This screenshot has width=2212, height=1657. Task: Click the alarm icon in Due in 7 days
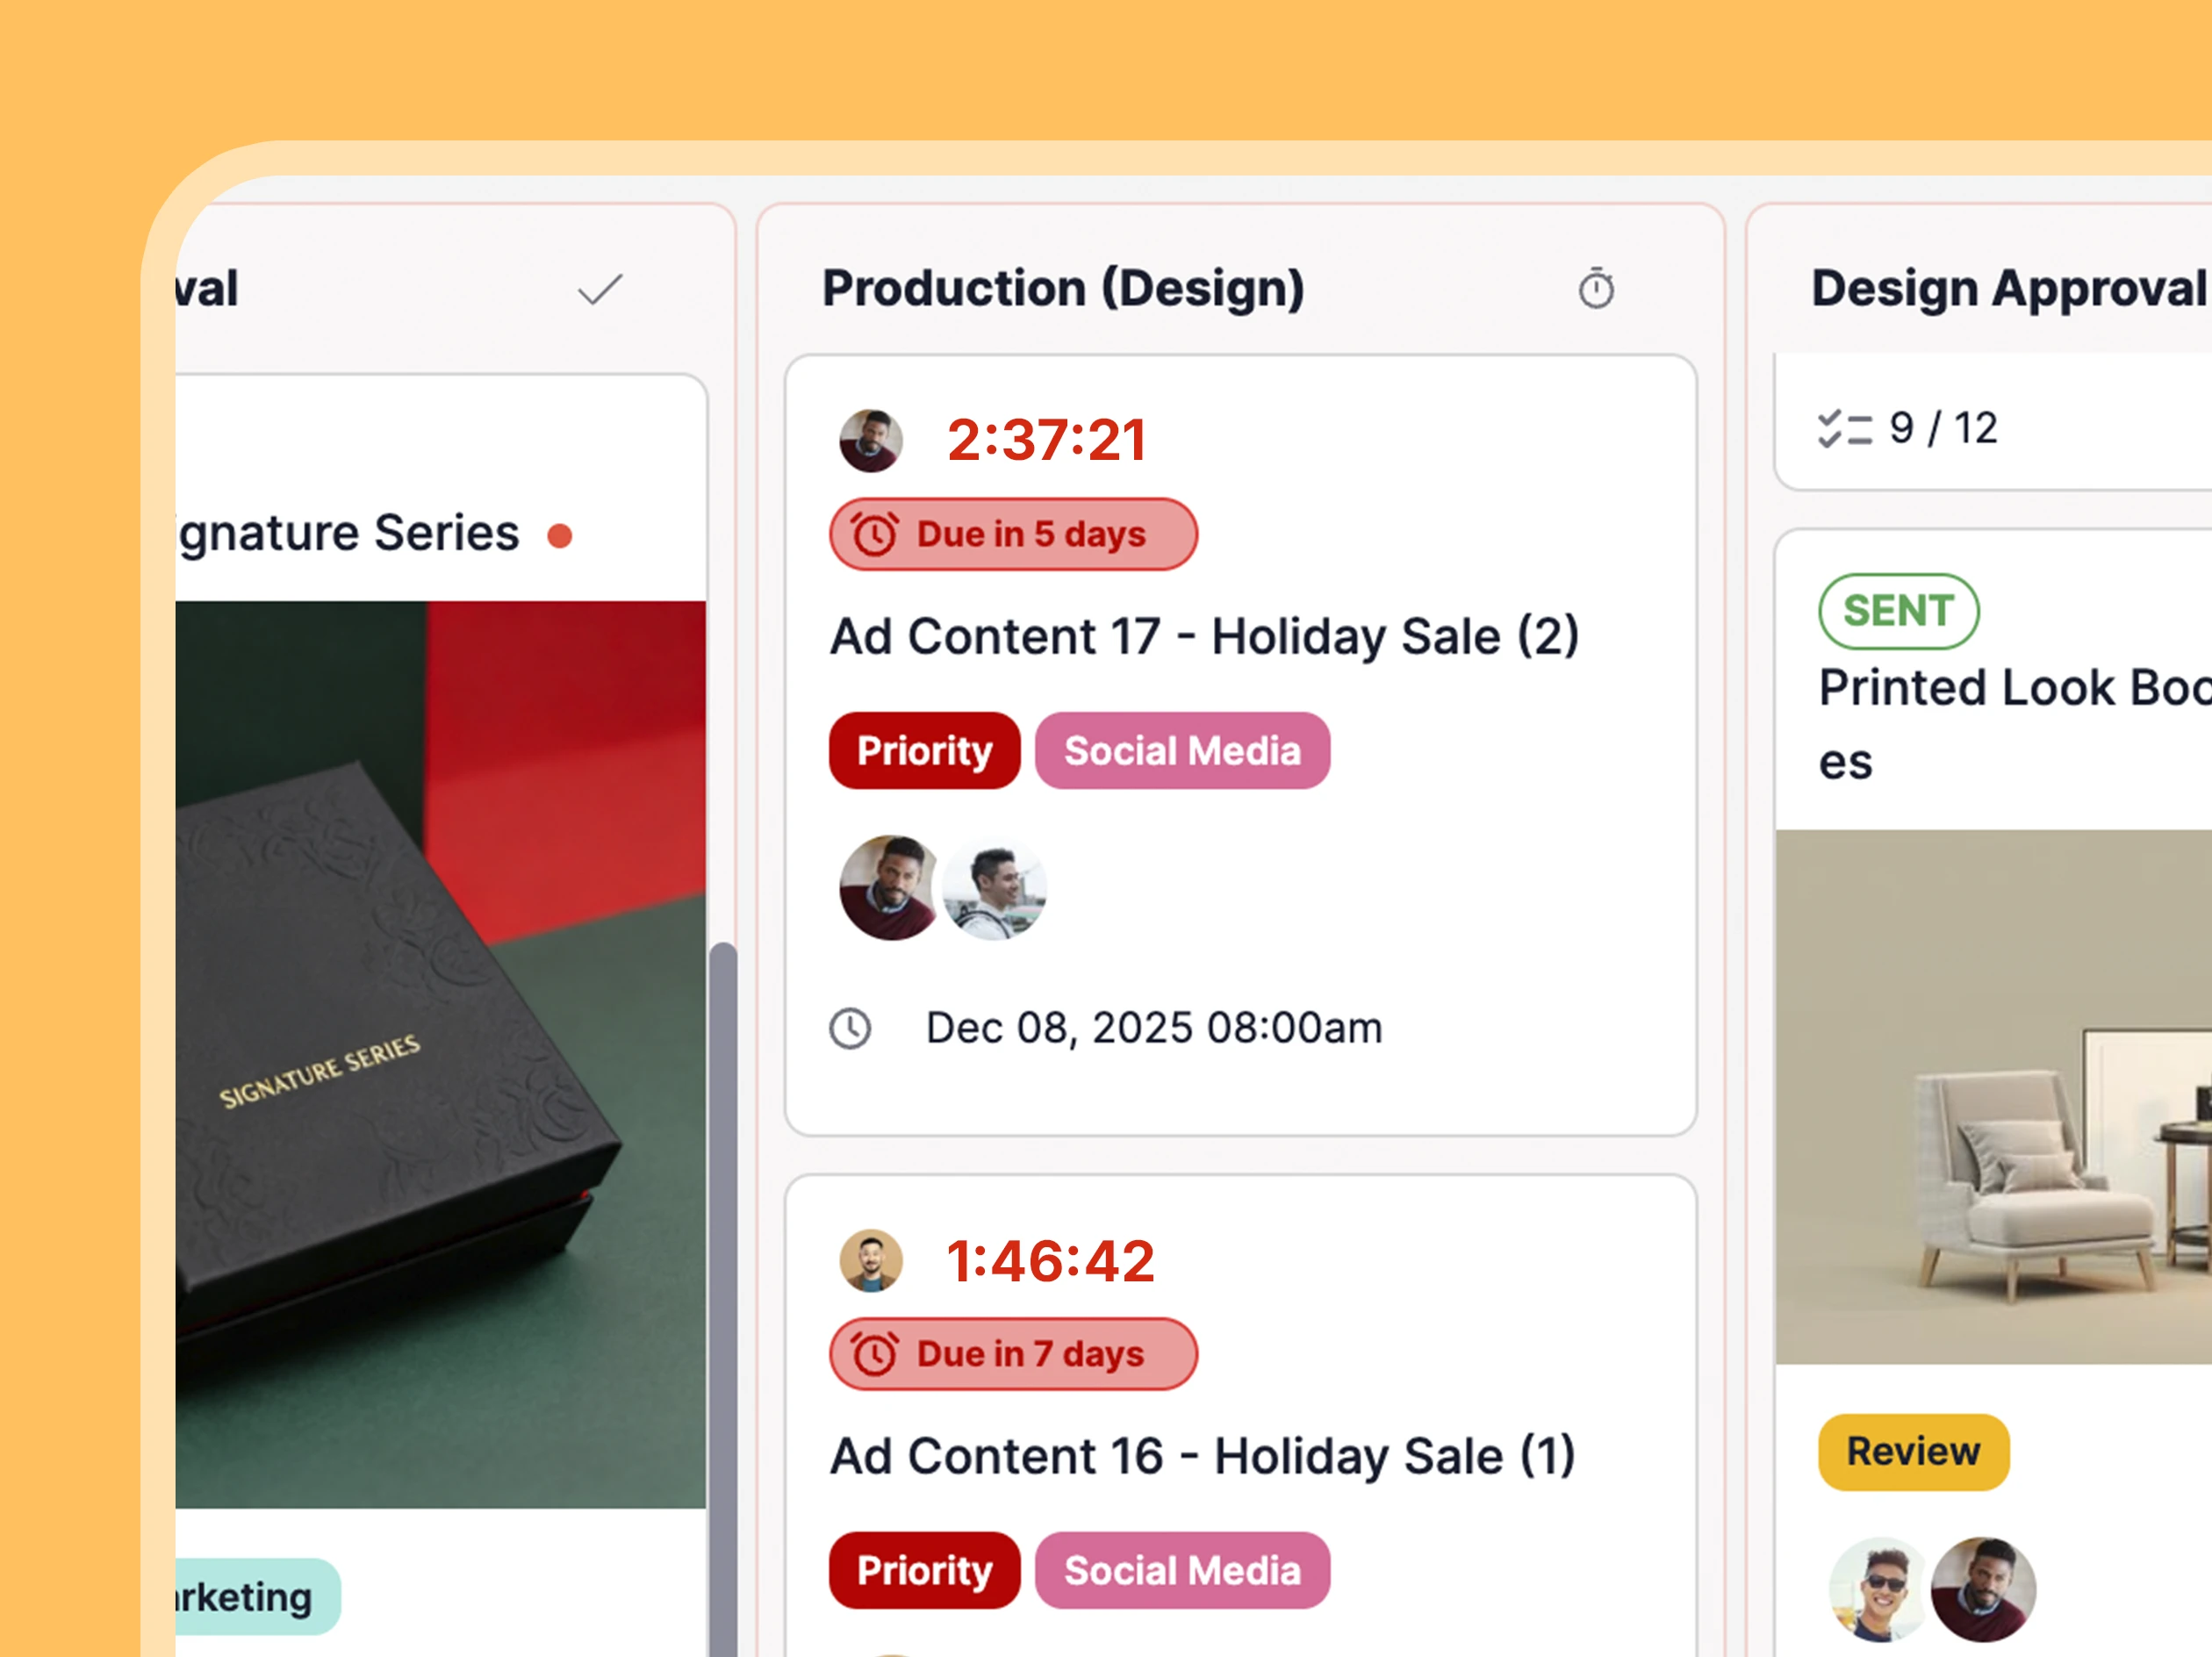point(874,1354)
